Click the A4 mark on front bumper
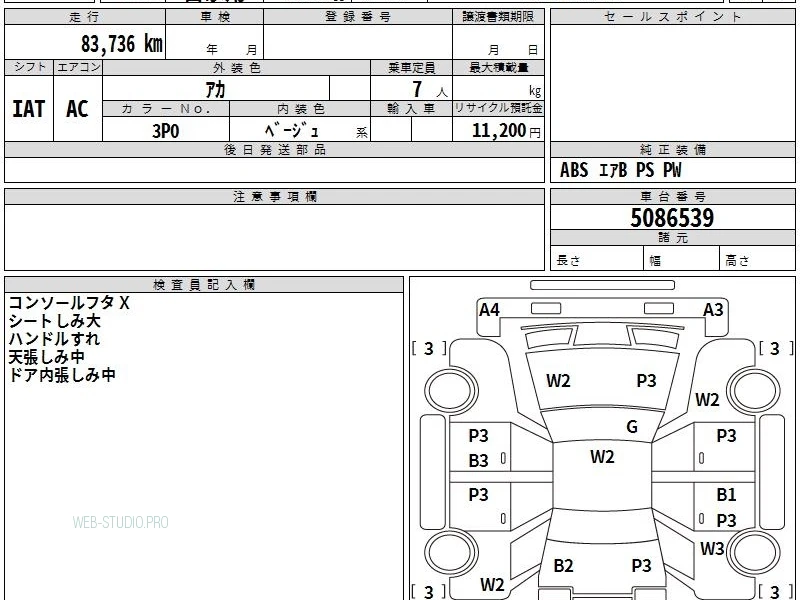This screenshot has height=600, width=800. coord(489,310)
